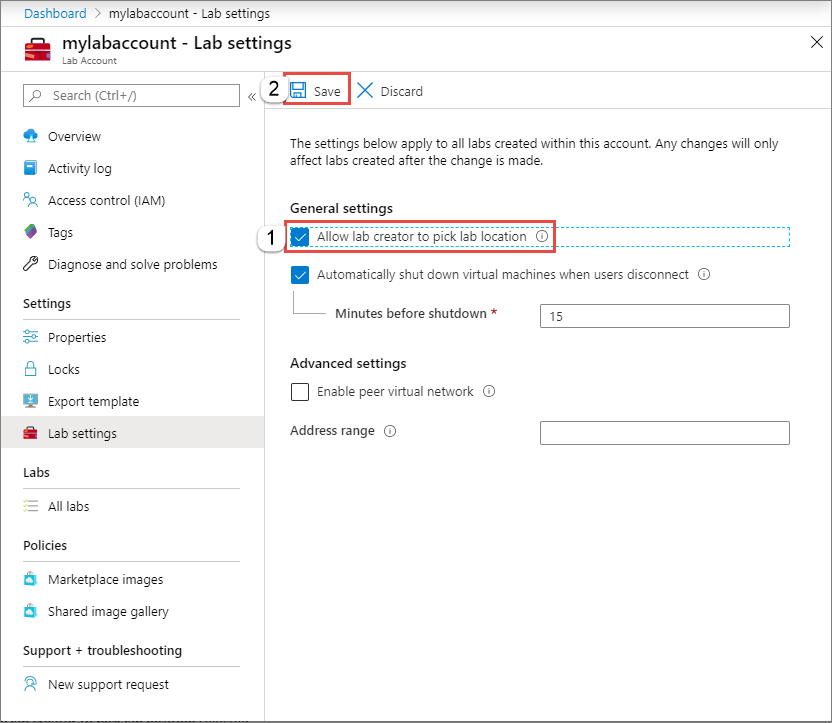Click info icon beside Address range

point(390,431)
